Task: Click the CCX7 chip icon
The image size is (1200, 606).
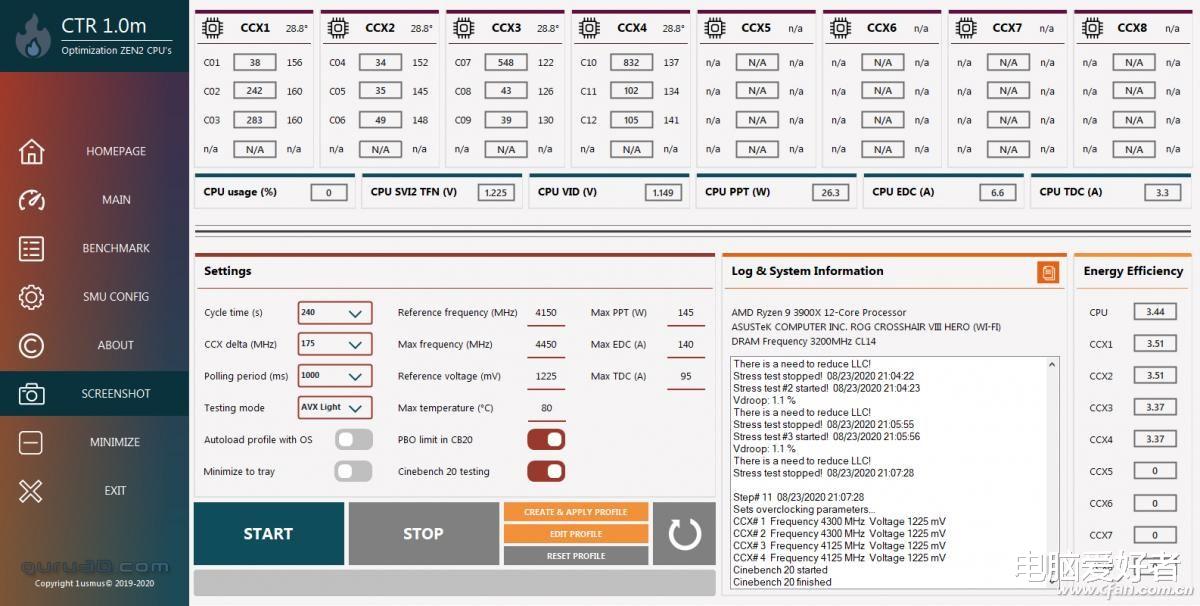Action: (x=965, y=28)
